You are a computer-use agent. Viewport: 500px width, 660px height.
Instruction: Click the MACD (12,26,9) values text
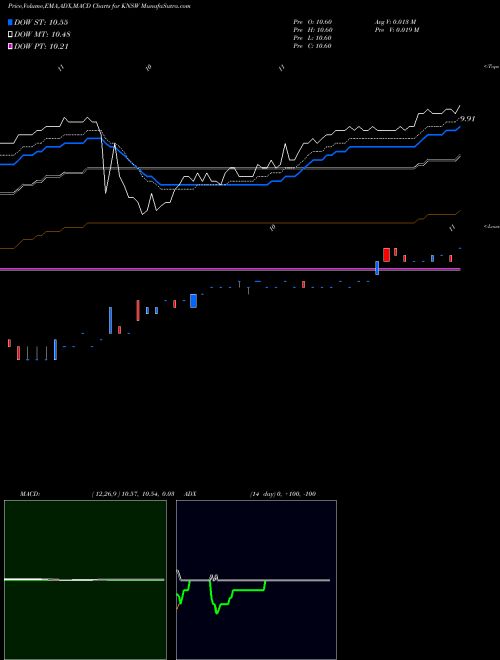[133, 494]
